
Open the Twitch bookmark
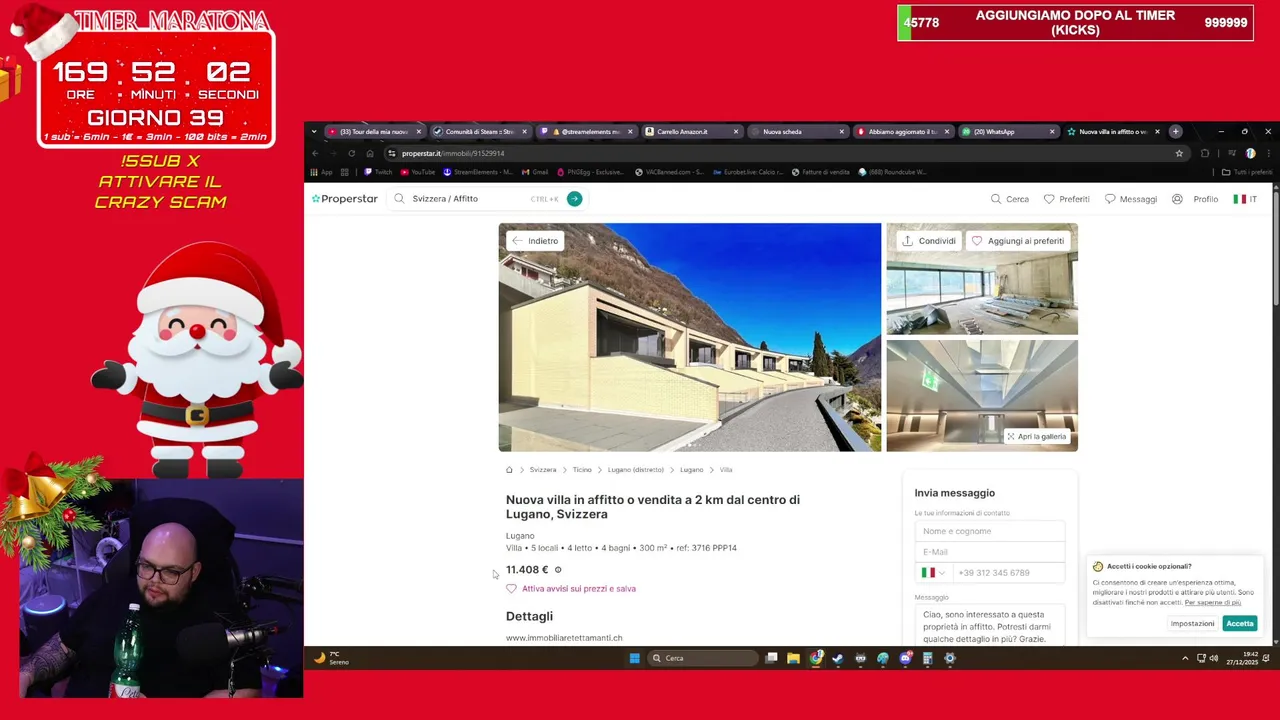point(378,172)
